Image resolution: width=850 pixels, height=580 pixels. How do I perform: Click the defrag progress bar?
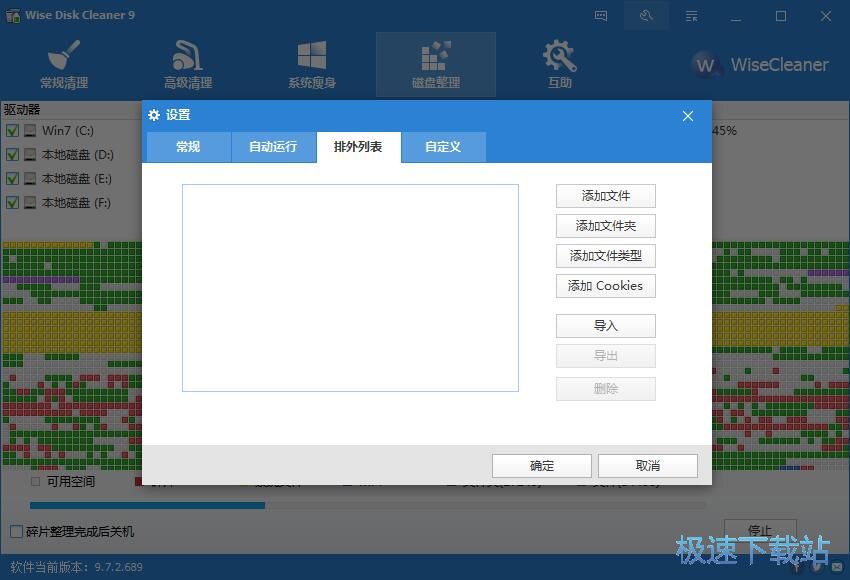point(368,505)
